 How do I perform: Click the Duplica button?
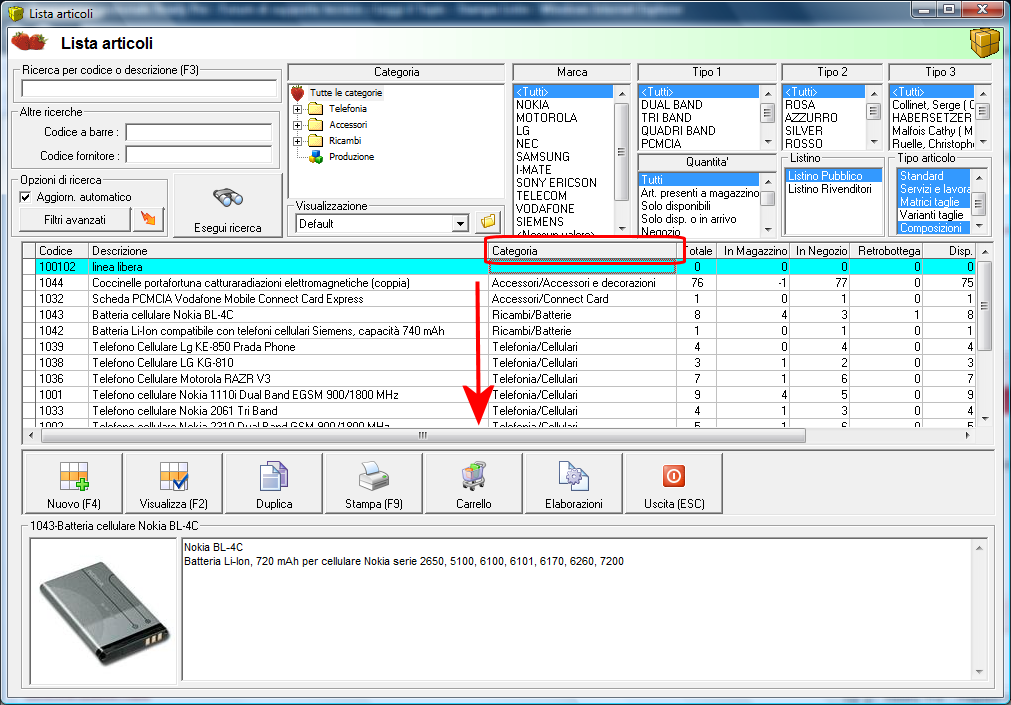[x=274, y=483]
